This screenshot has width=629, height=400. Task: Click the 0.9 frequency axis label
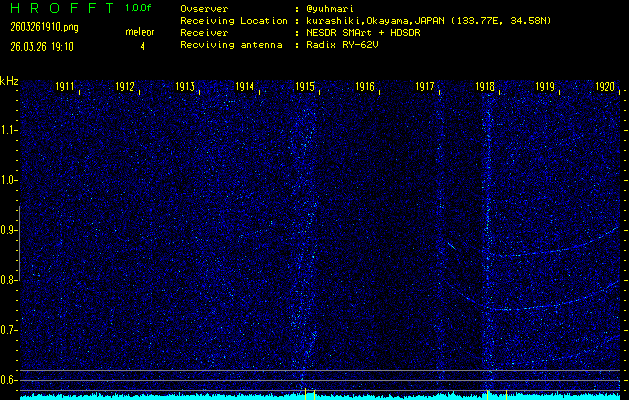coord(8,230)
